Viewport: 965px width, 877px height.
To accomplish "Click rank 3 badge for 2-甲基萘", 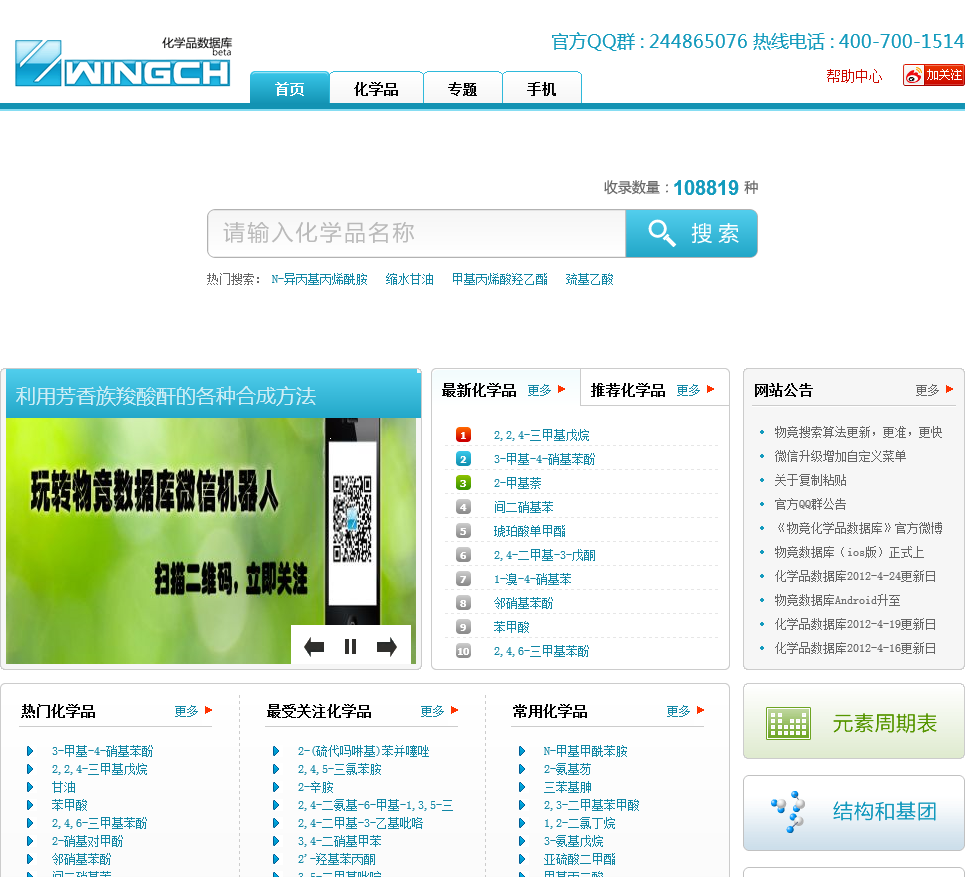I will (x=463, y=483).
